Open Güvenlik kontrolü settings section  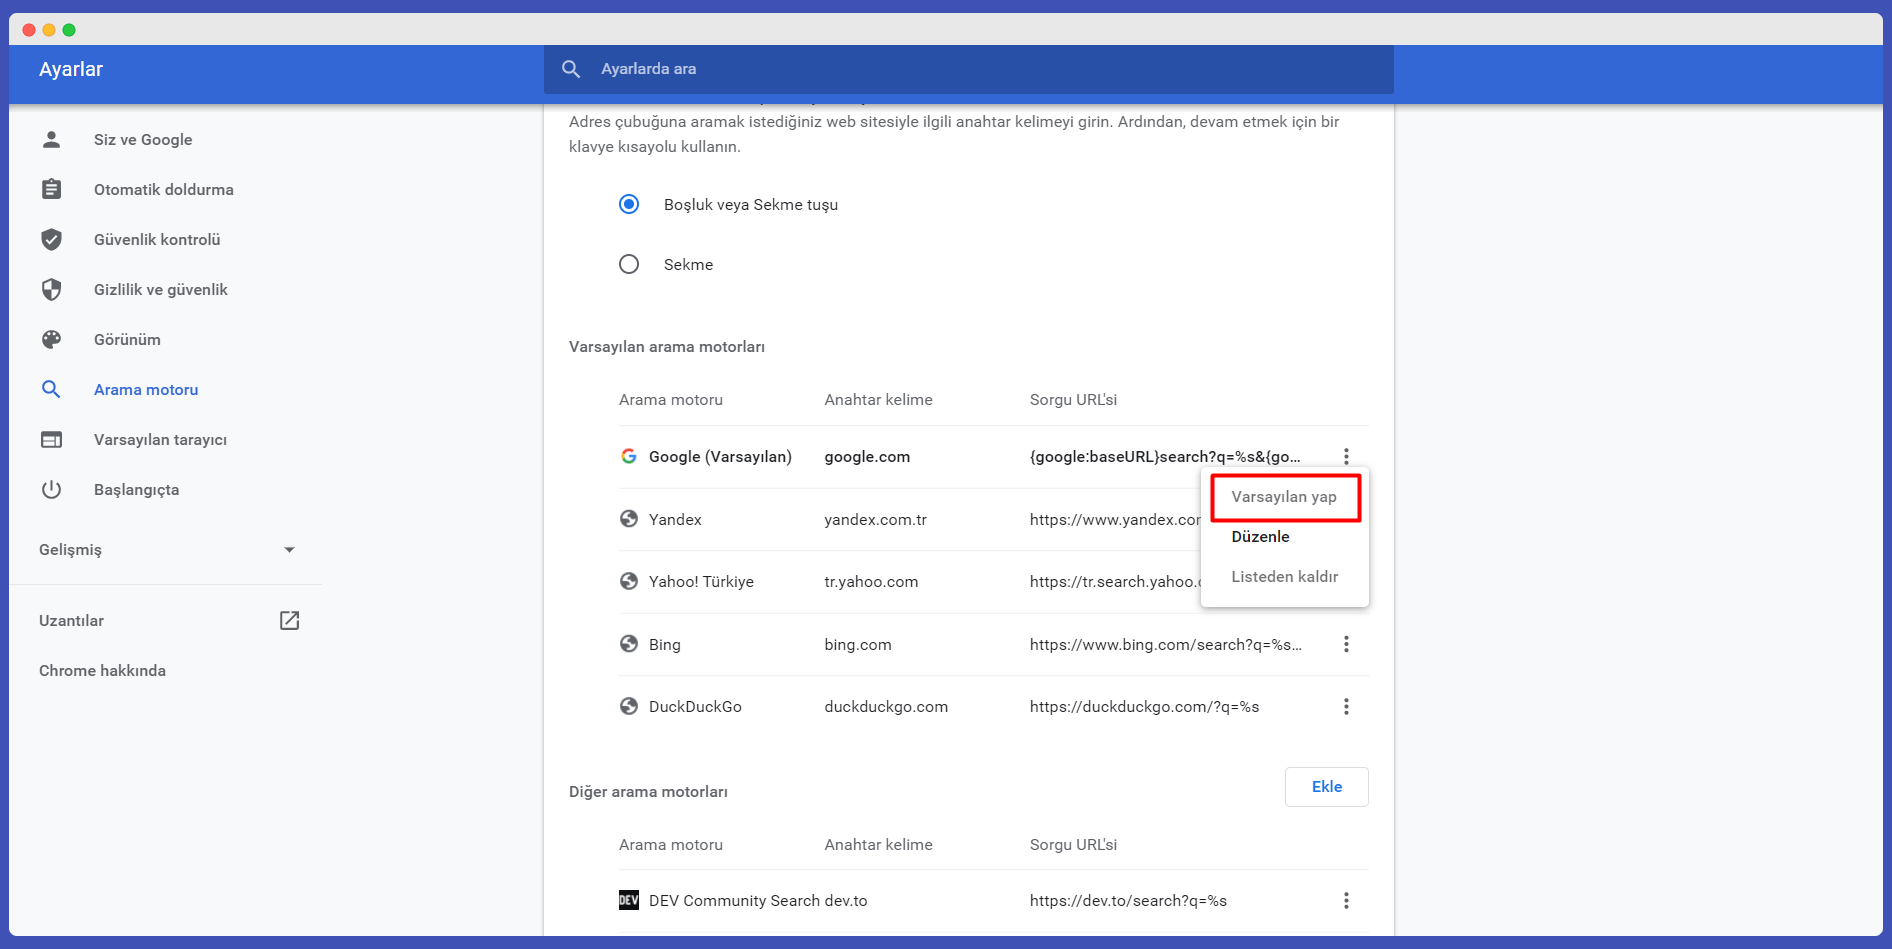click(x=157, y=240)
